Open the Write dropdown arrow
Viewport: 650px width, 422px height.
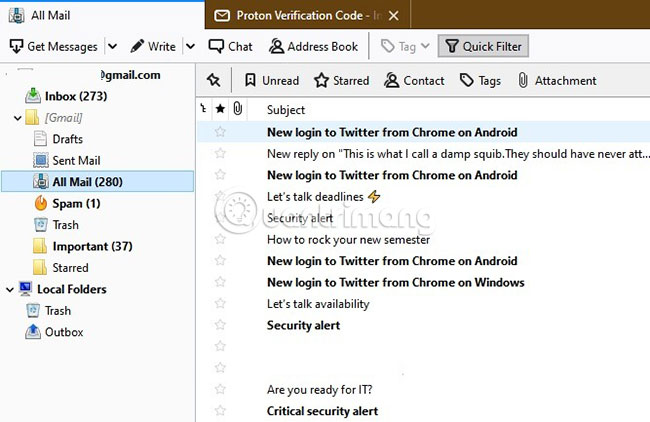pyautogui.click(x=190, y=46)
